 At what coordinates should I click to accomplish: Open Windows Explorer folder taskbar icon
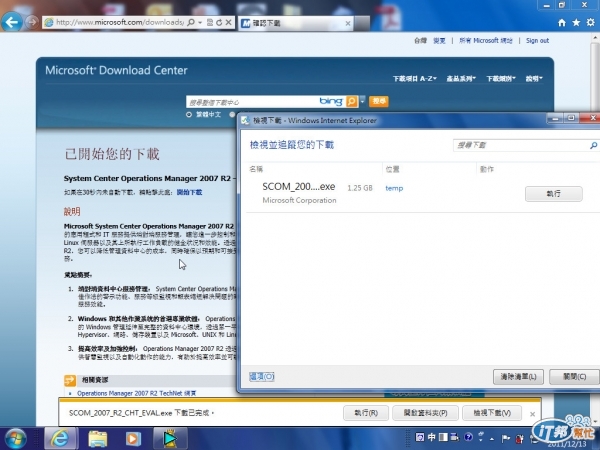(98, 439)
